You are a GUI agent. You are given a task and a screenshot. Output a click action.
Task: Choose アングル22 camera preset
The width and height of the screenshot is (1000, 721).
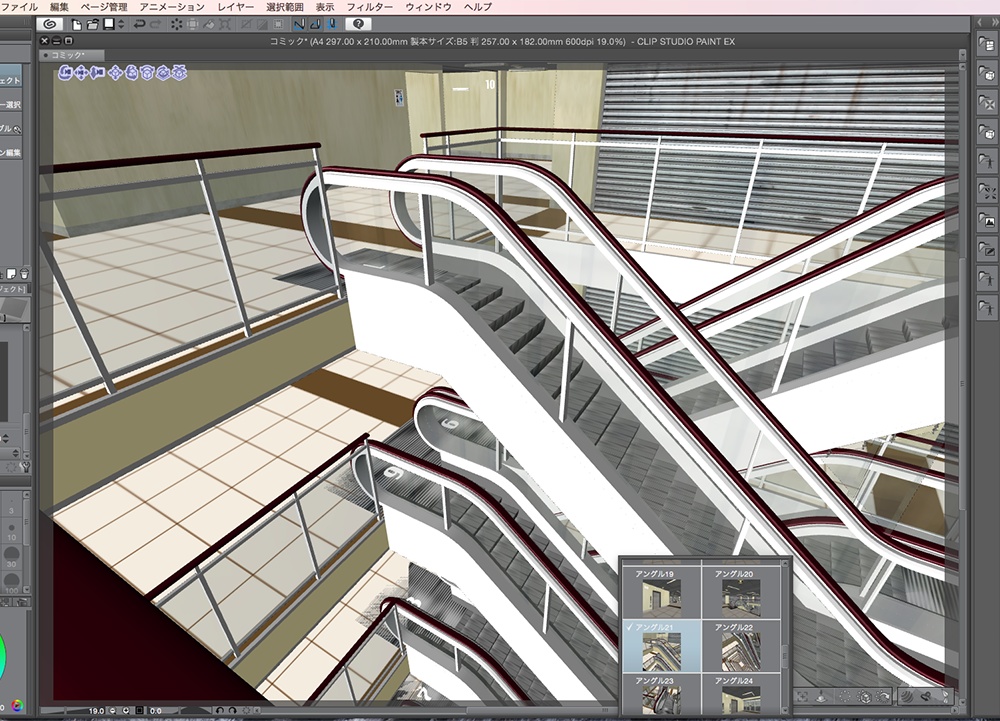click(740, 646)
